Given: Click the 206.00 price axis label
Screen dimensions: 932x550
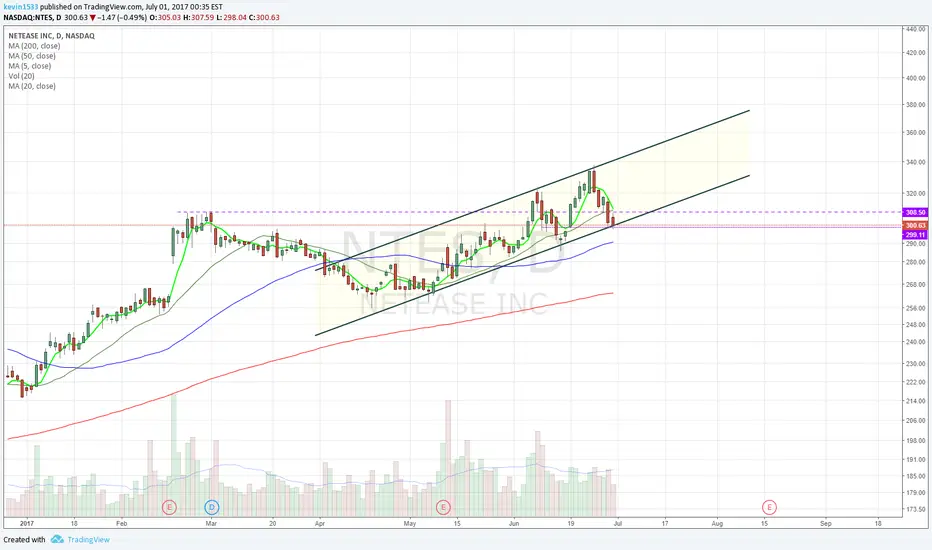Looking at the screenshot, I should click(x=915, y=420).
